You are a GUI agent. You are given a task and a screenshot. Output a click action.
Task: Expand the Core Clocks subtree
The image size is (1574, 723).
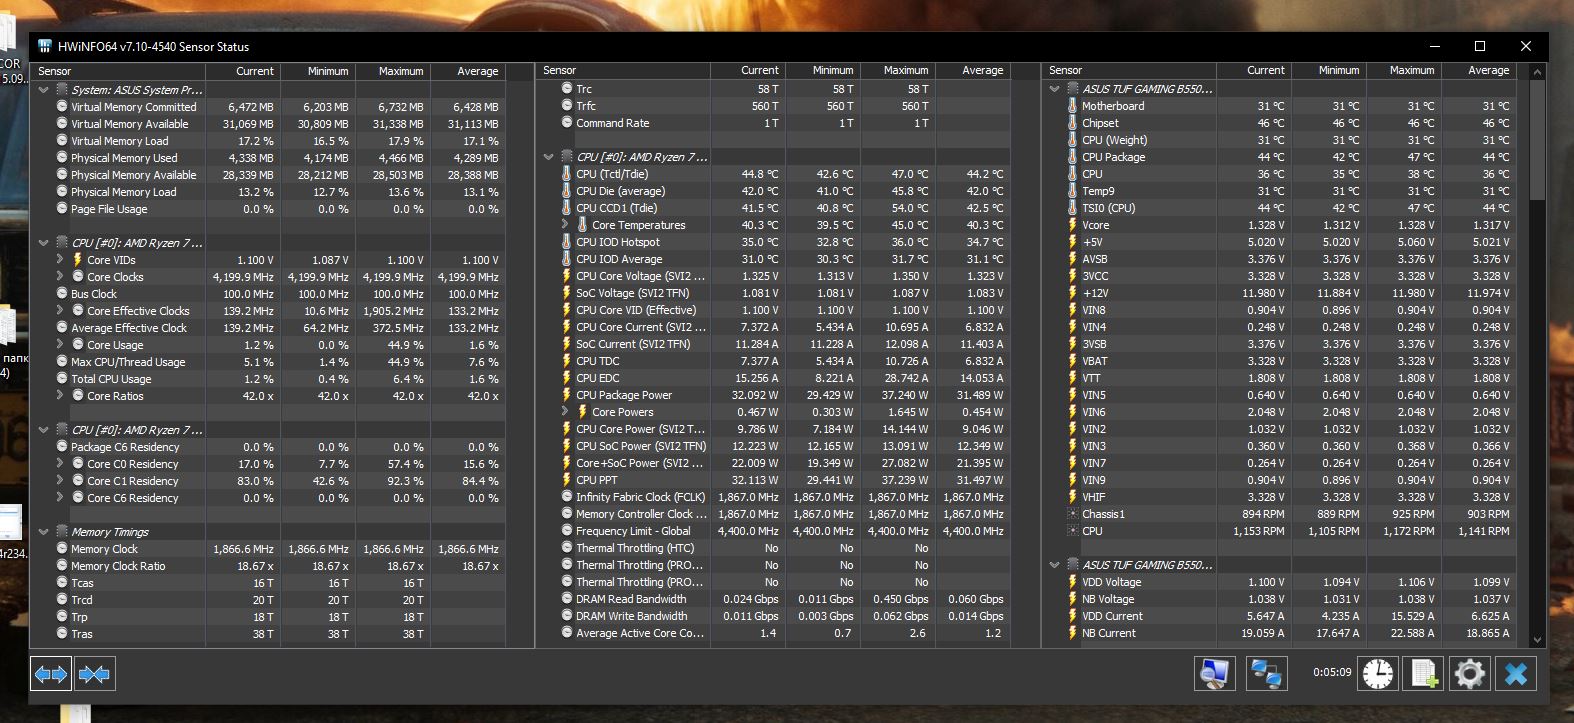pyautogui.click(x=61, y=277)
